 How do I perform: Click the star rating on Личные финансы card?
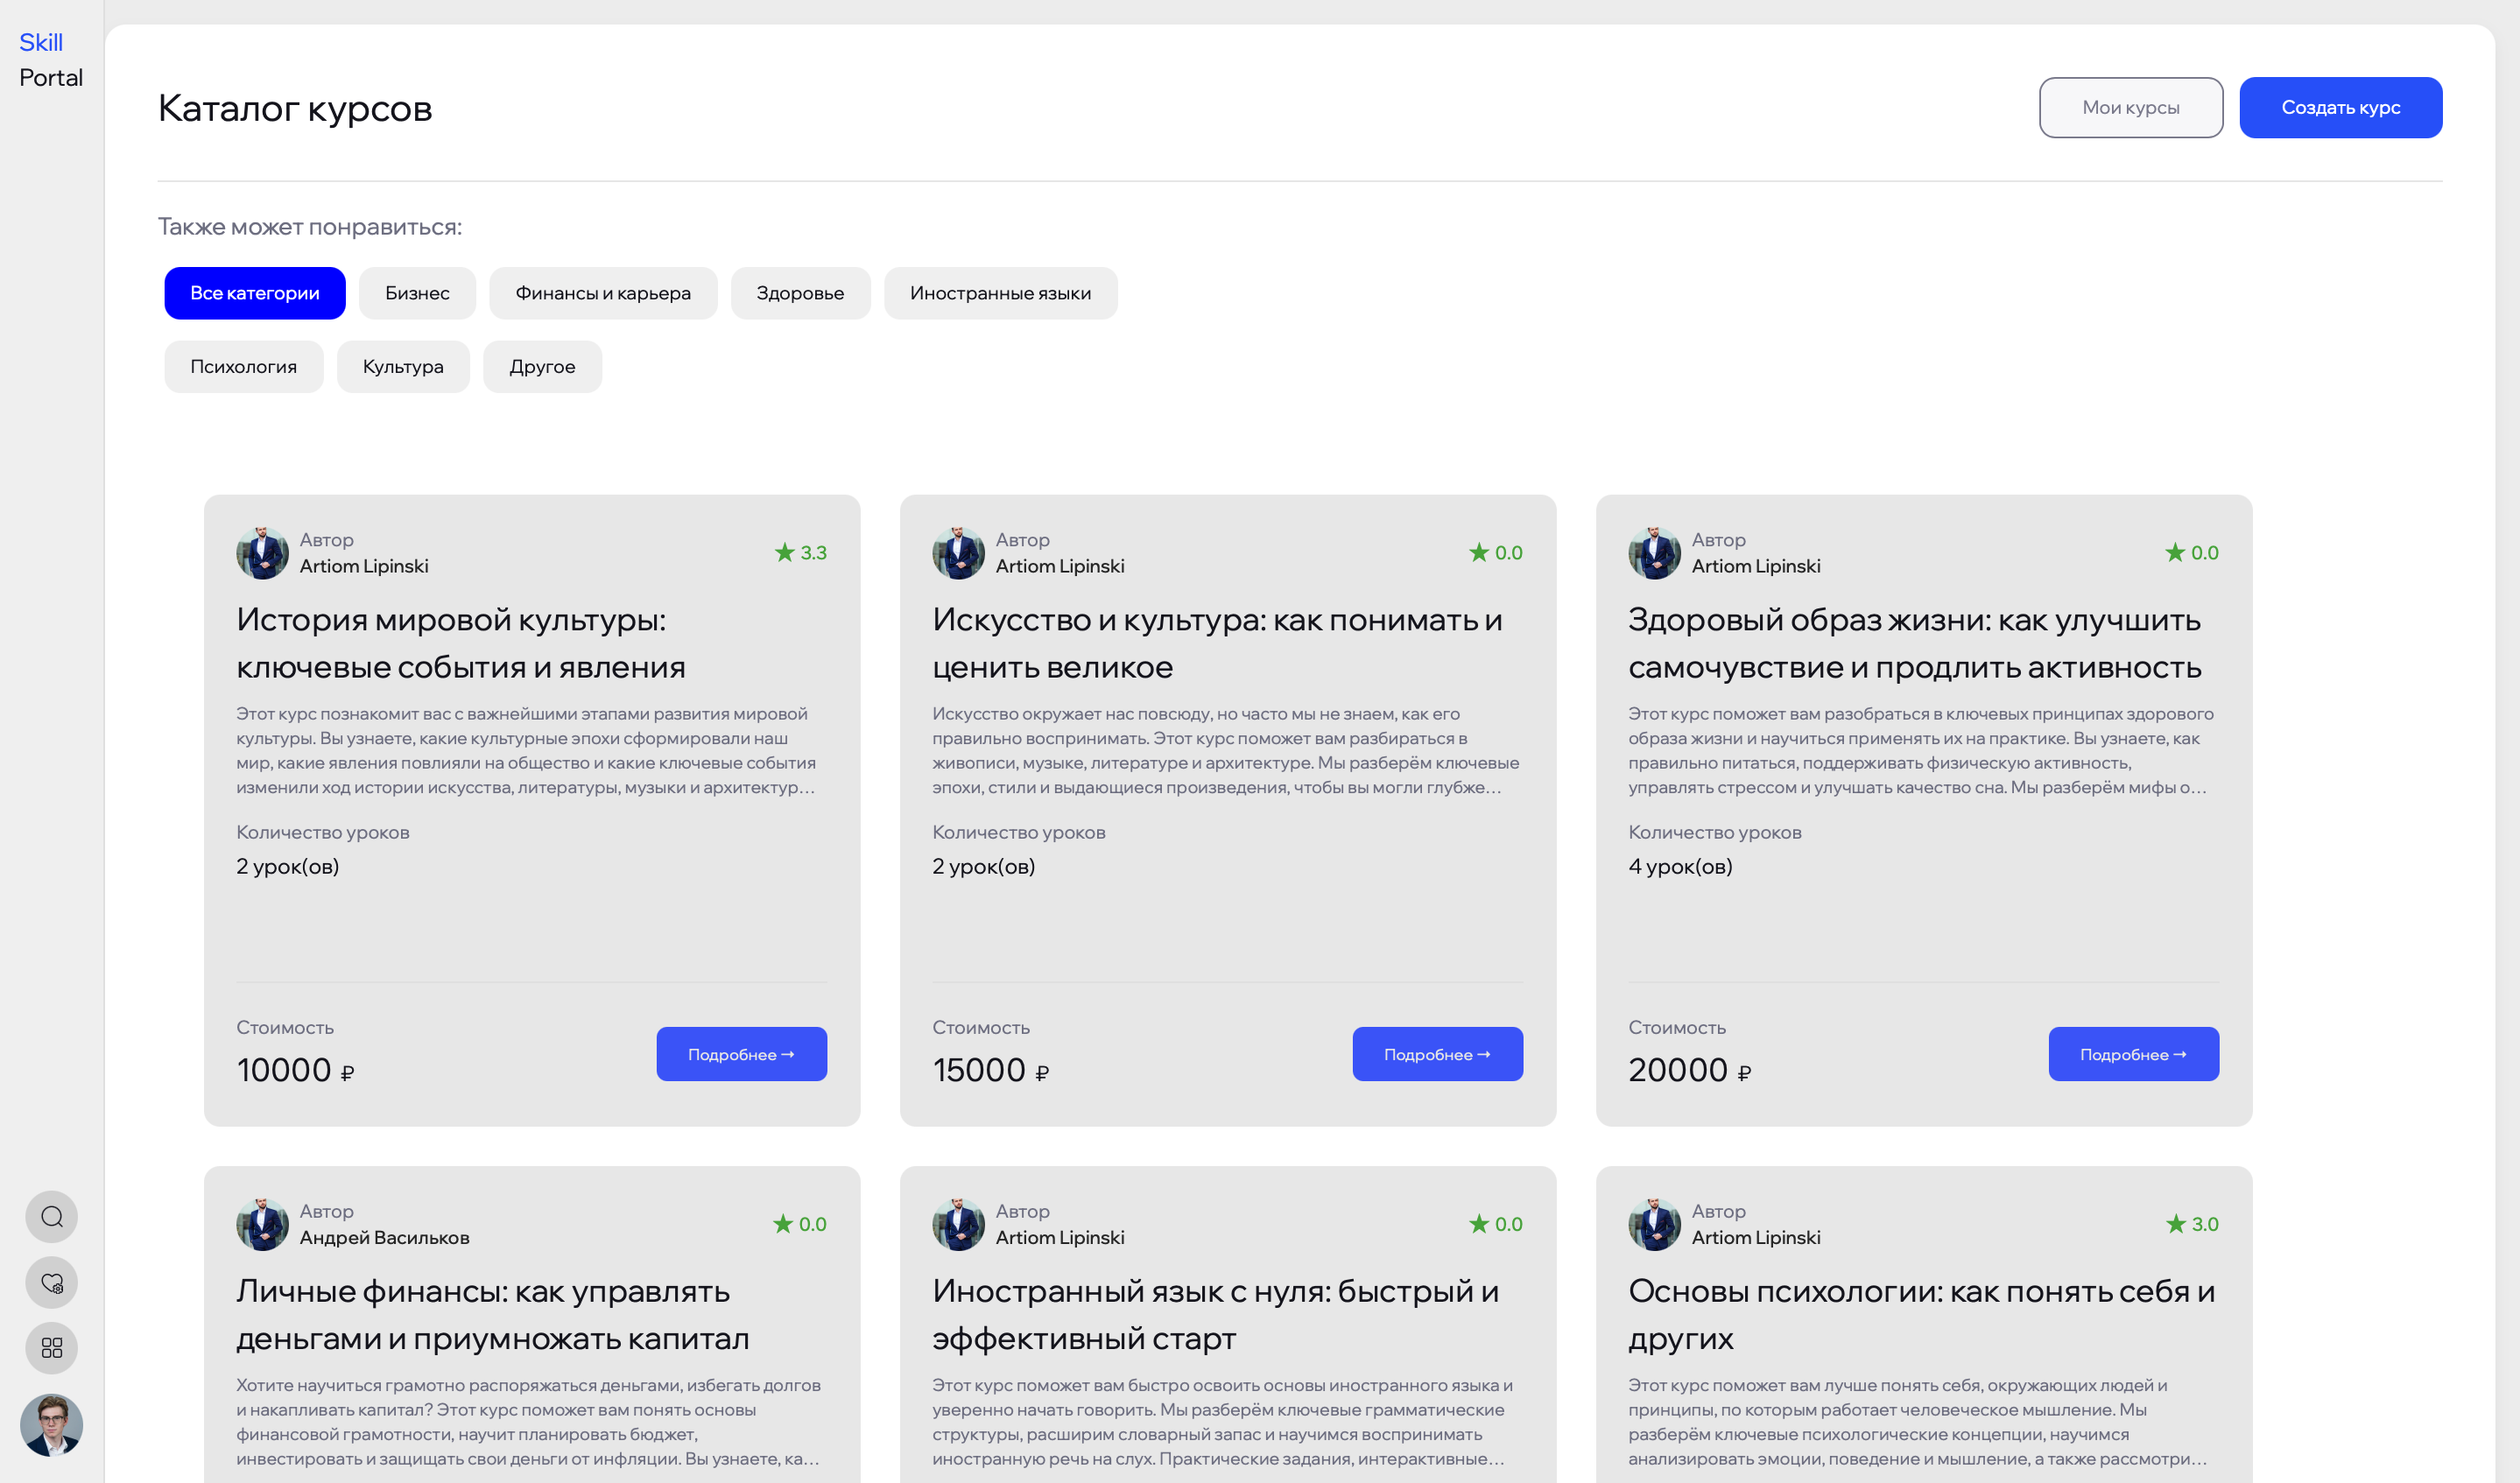click(x=799, y=1223)
